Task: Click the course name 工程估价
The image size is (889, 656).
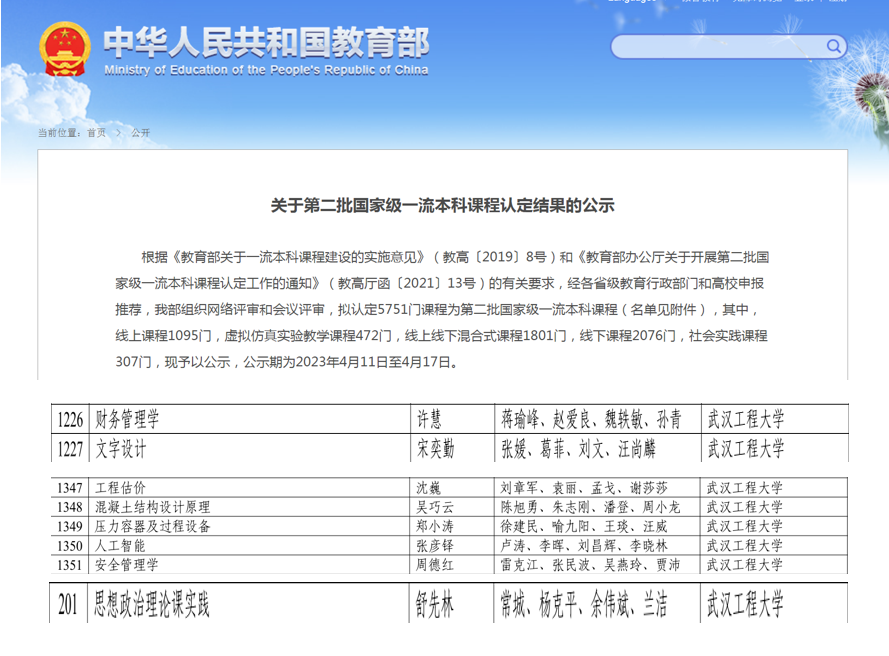Action: (x=120, y=488)
